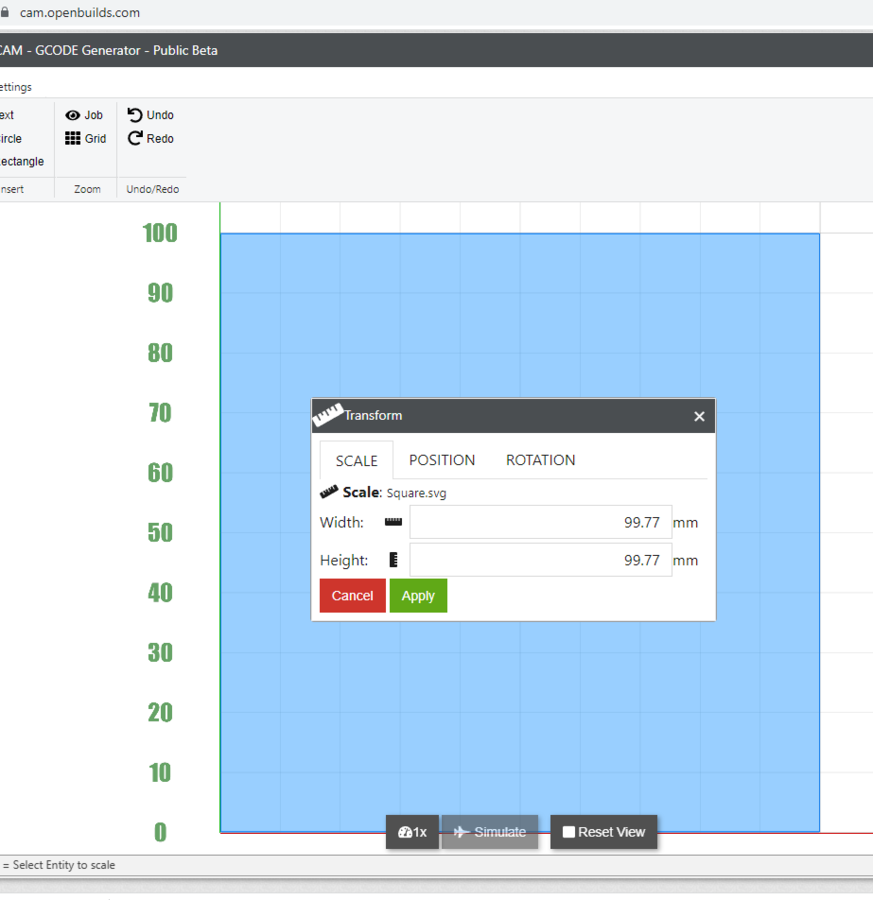Switch to the POSITION tab

[x=442, y=460]
